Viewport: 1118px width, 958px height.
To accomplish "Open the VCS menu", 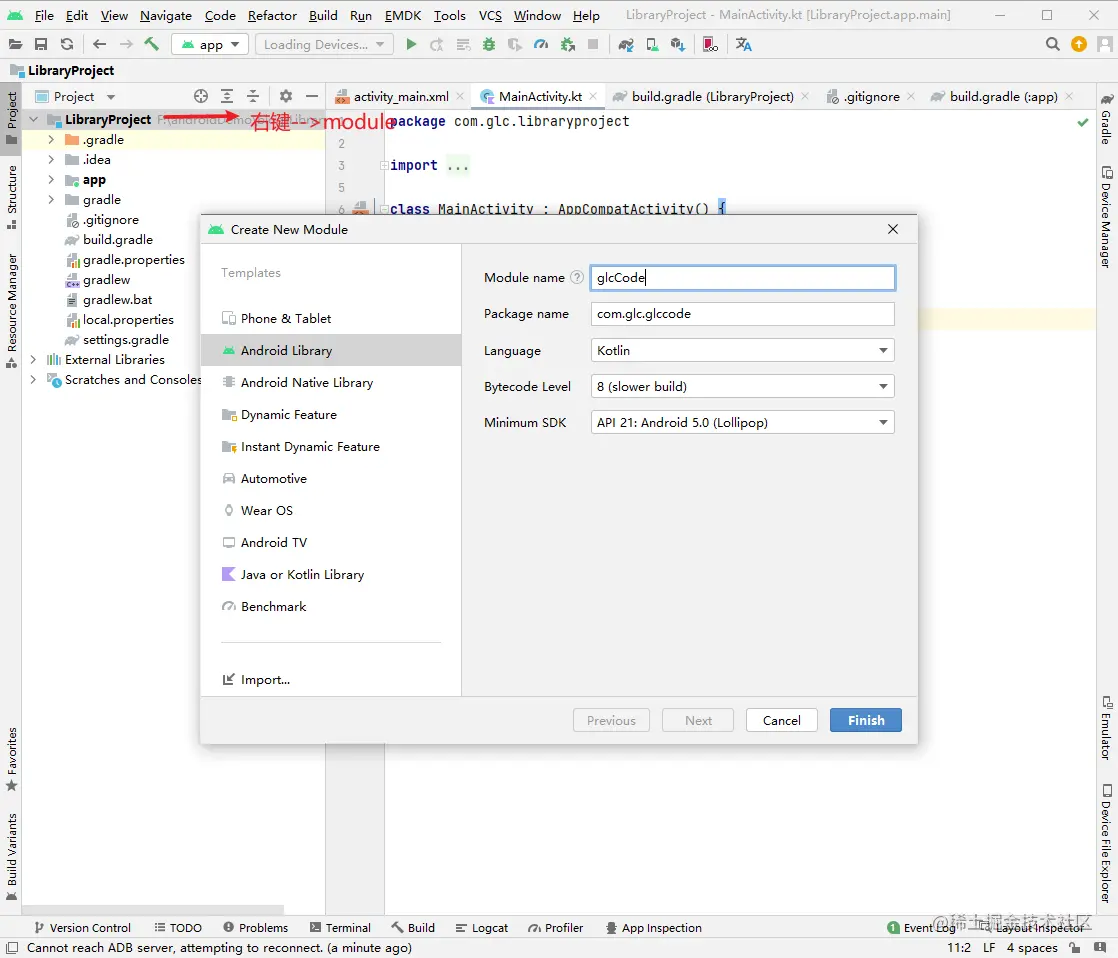I will (x=490, y=15).
